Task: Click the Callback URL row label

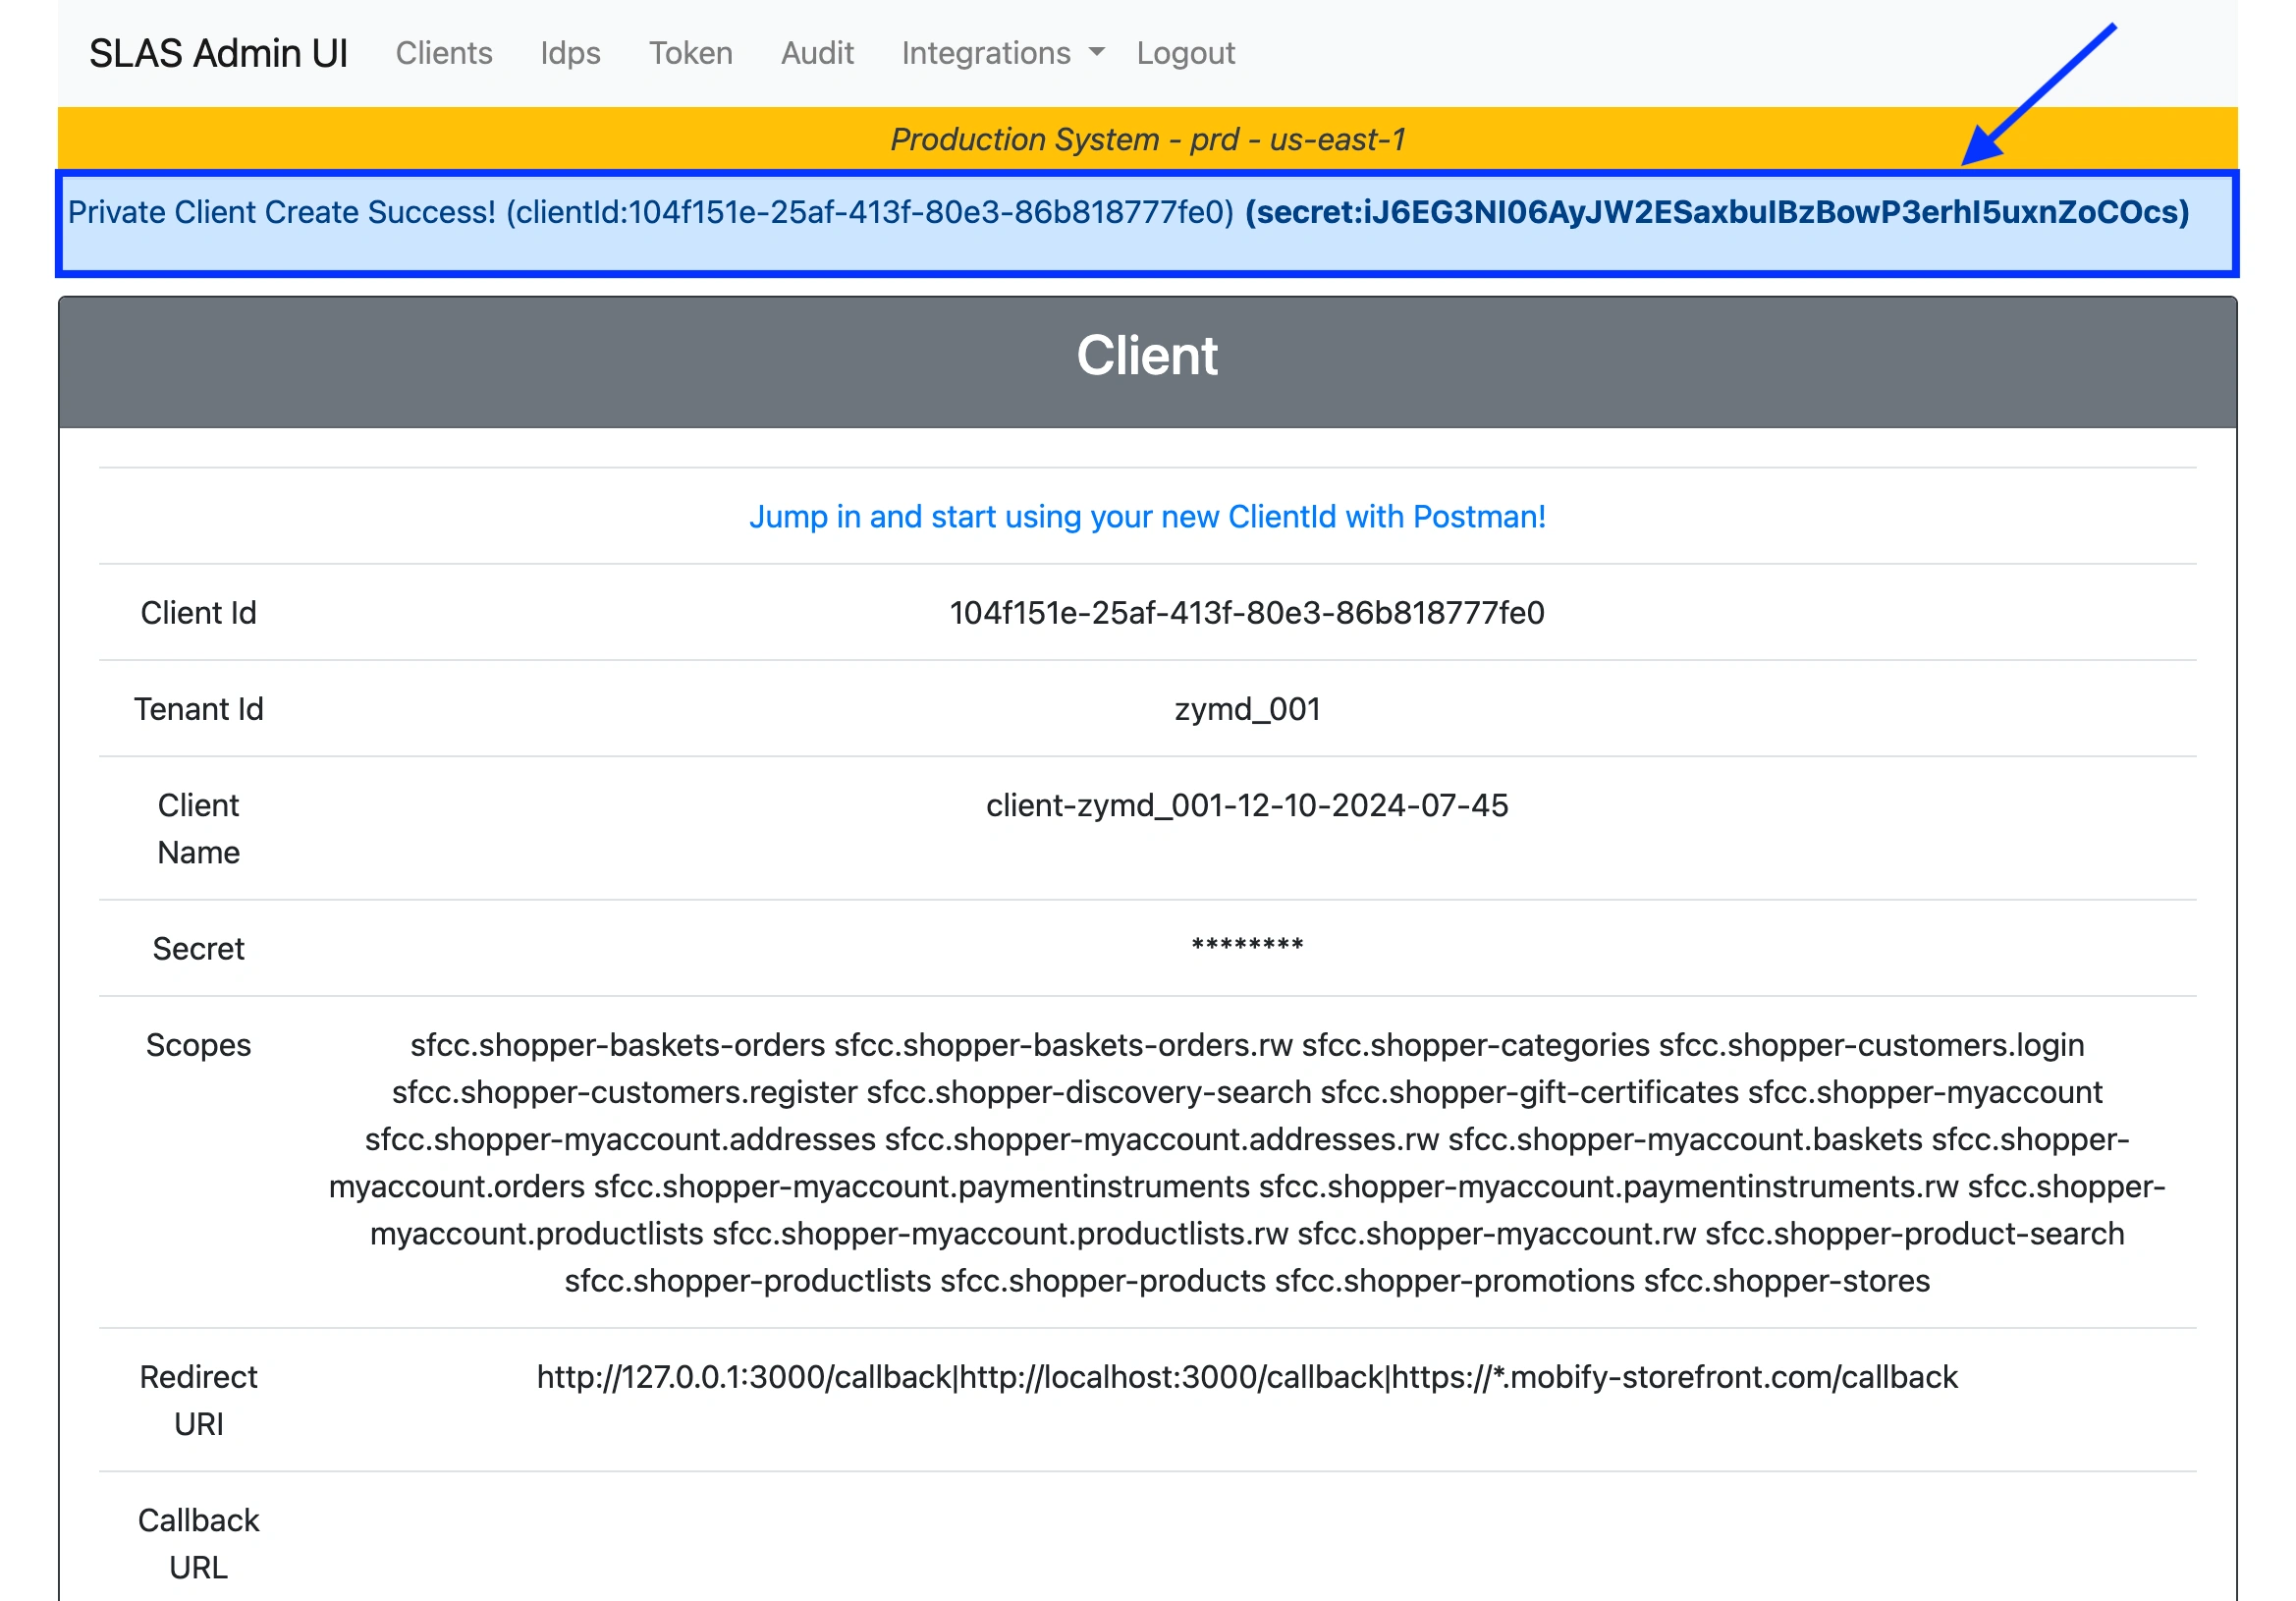Action: coord(198,1543)
